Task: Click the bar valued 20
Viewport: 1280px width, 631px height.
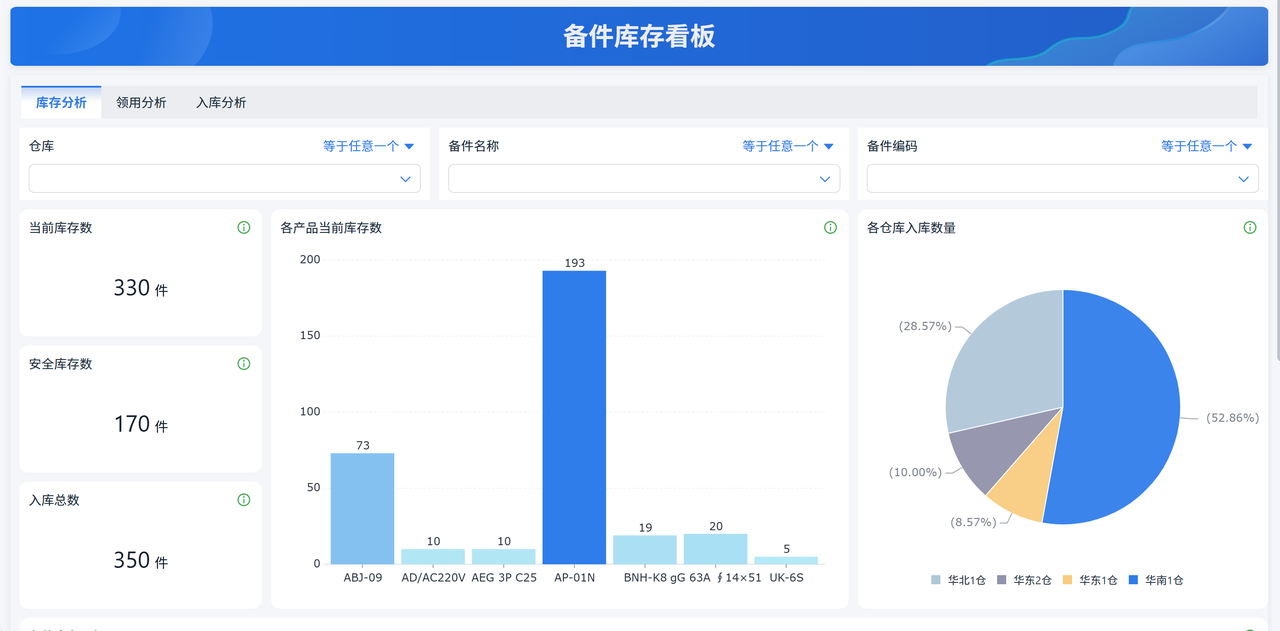Action: point(716,549)
